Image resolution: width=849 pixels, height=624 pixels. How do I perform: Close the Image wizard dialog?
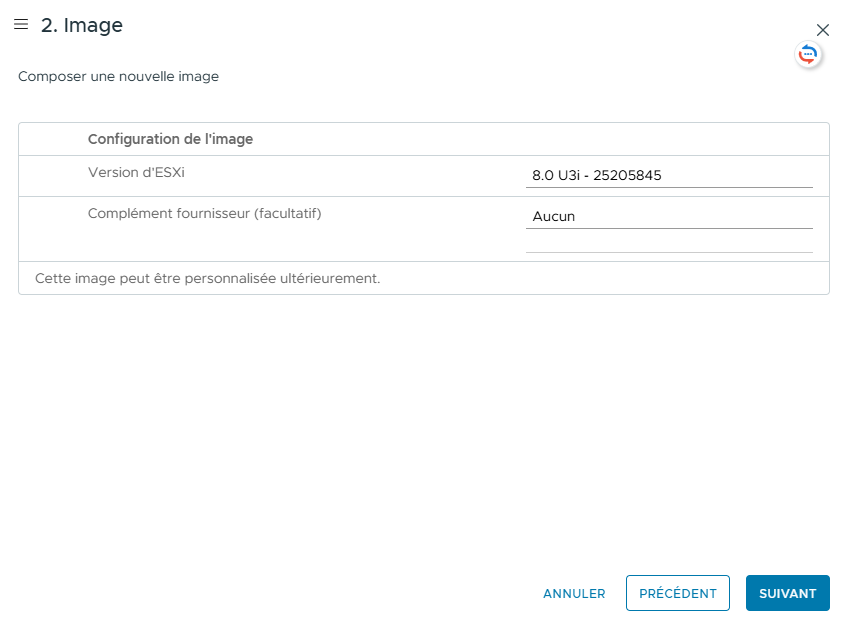(822, 30)
